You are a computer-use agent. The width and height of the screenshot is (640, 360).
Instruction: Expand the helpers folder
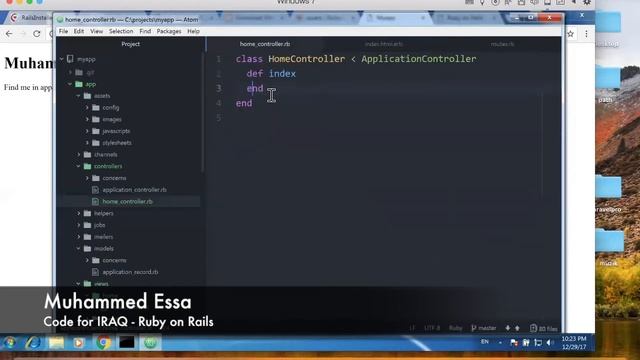point(78,213)
